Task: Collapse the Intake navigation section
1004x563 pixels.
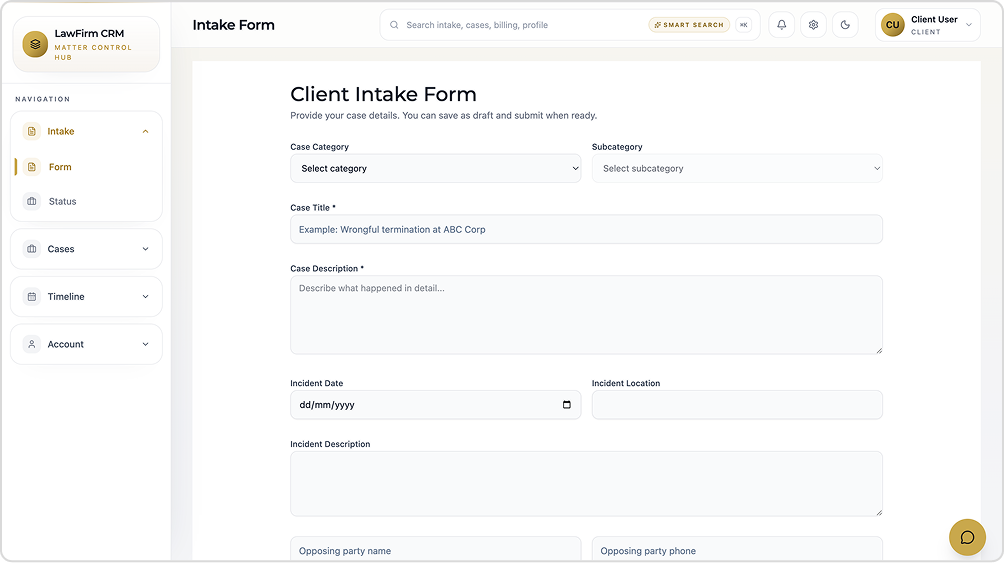Action: point(145,131)
